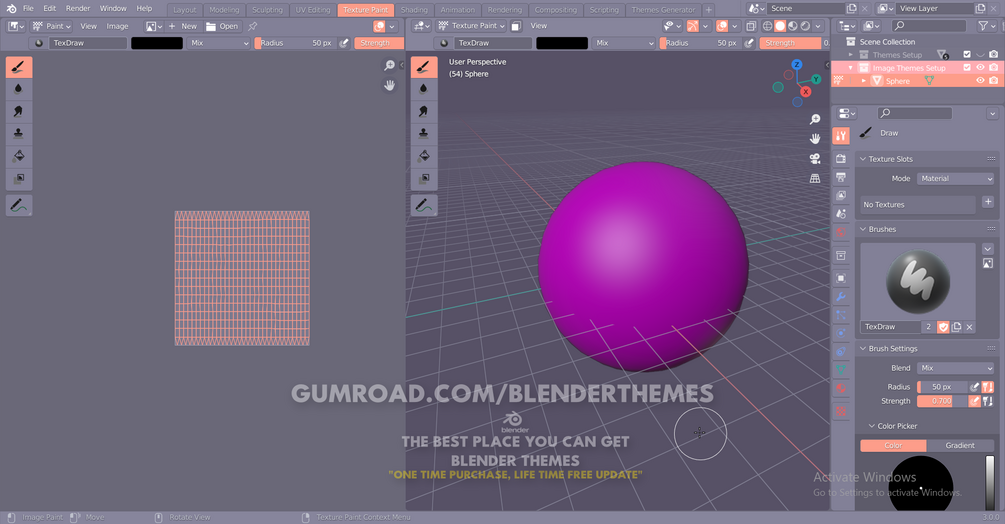Image resolution: width=1005 pixels, height=524 pixels.
Task: Toggle the pin image icon in the image editor header
Action: pos(253,26)
